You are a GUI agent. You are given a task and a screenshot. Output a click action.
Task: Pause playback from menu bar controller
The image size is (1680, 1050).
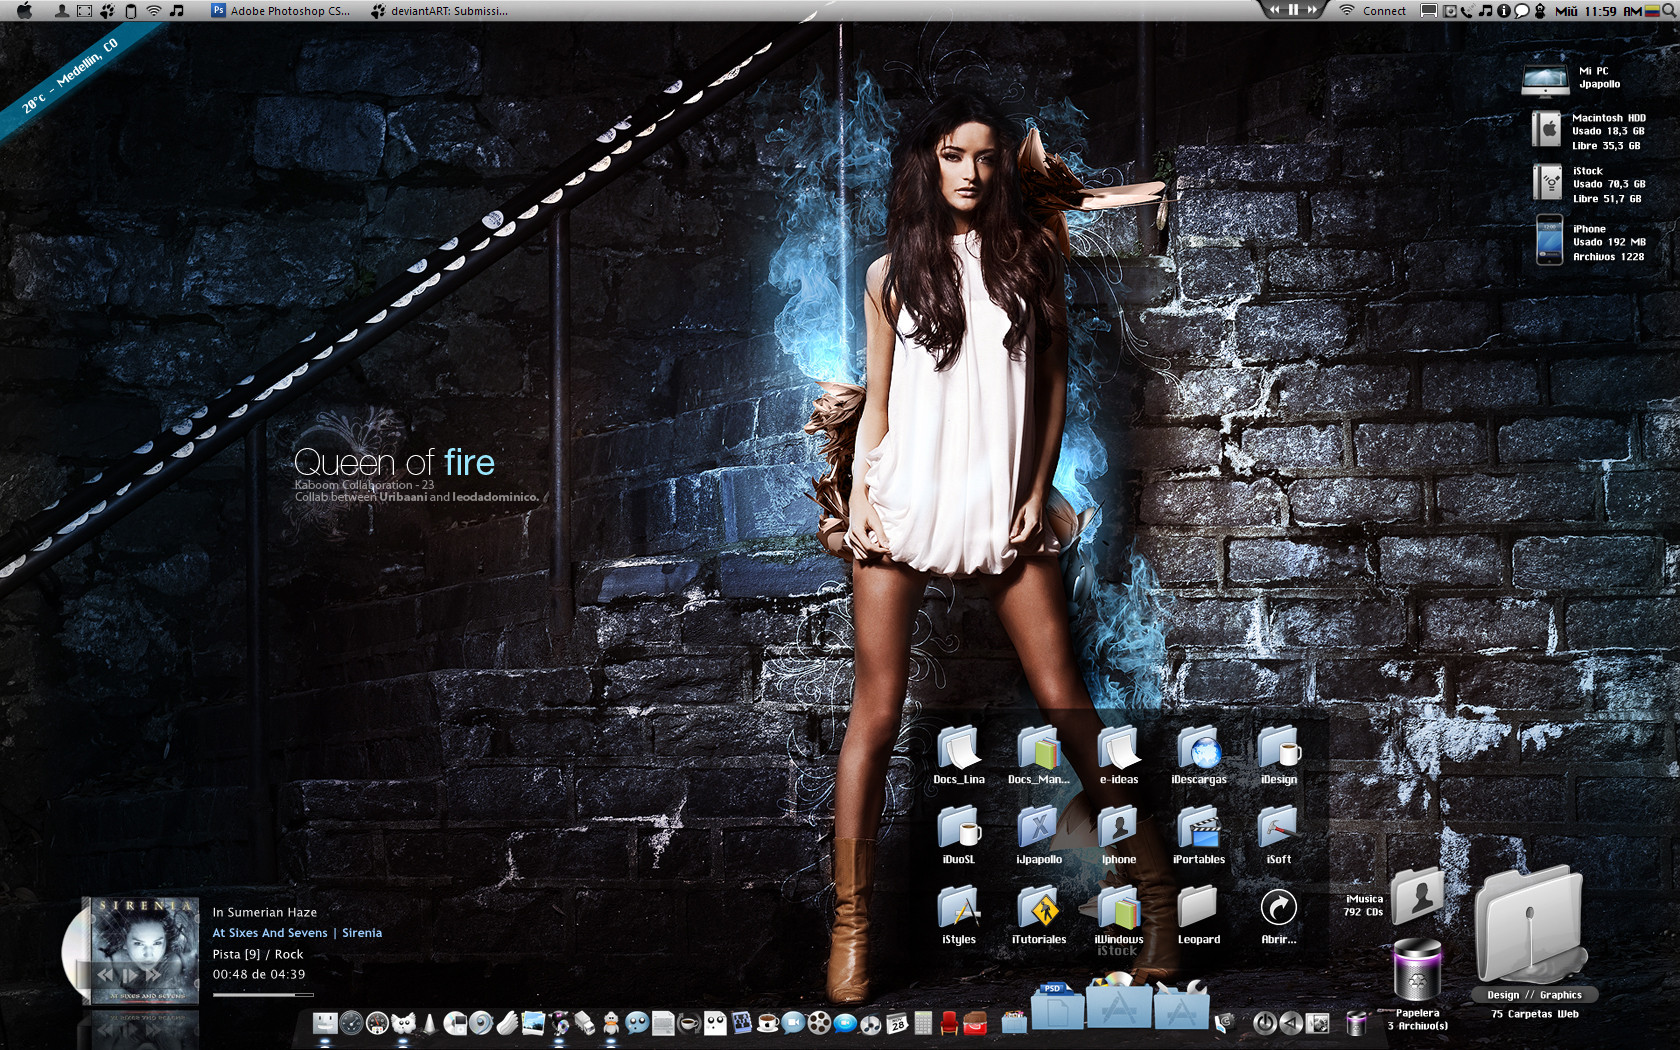click(1293, 10)
